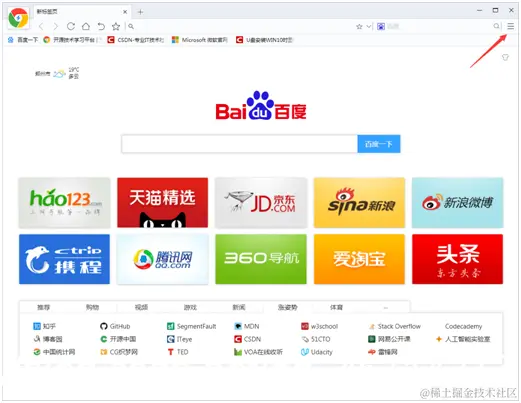Switch to the 视频 tab
This screenshot has width=521, height=403.
click(141, 307)
